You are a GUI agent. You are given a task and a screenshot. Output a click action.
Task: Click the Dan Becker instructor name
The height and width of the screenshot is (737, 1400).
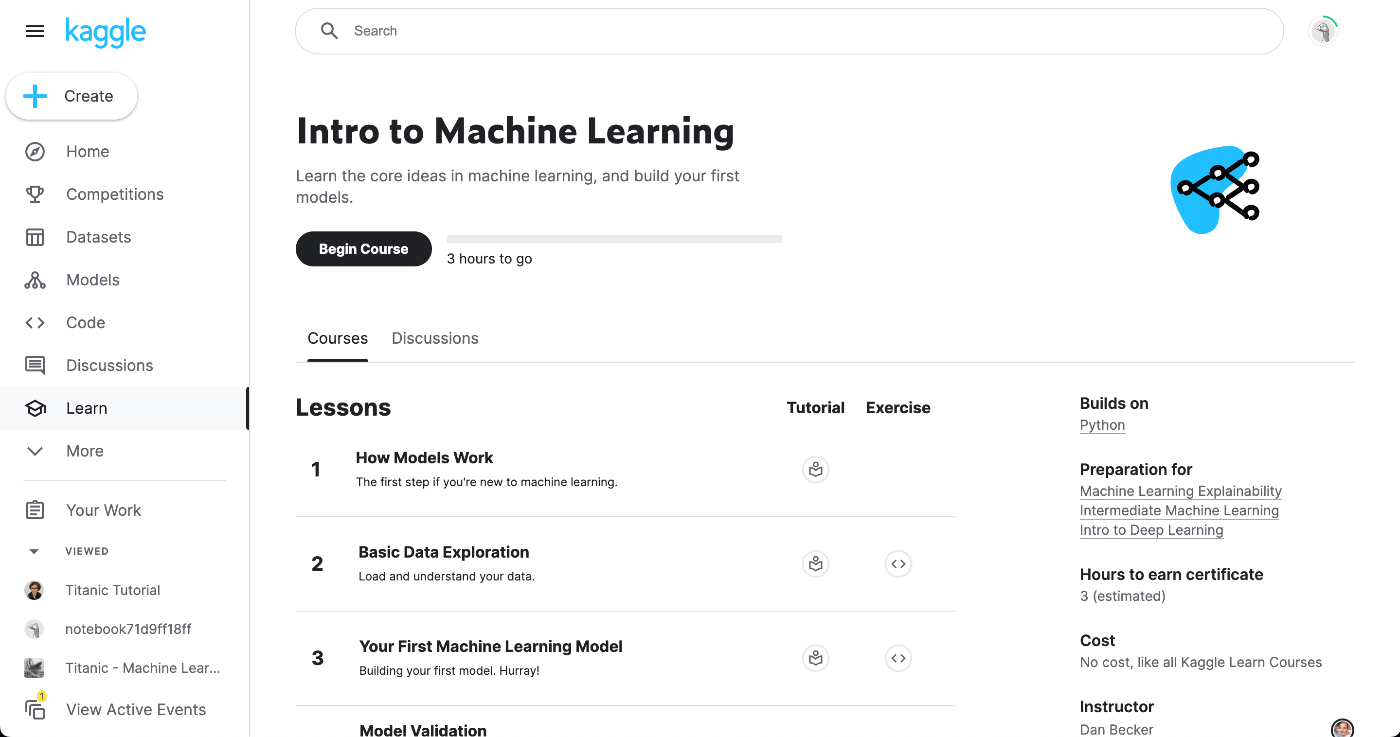[x=1116, y=729]
